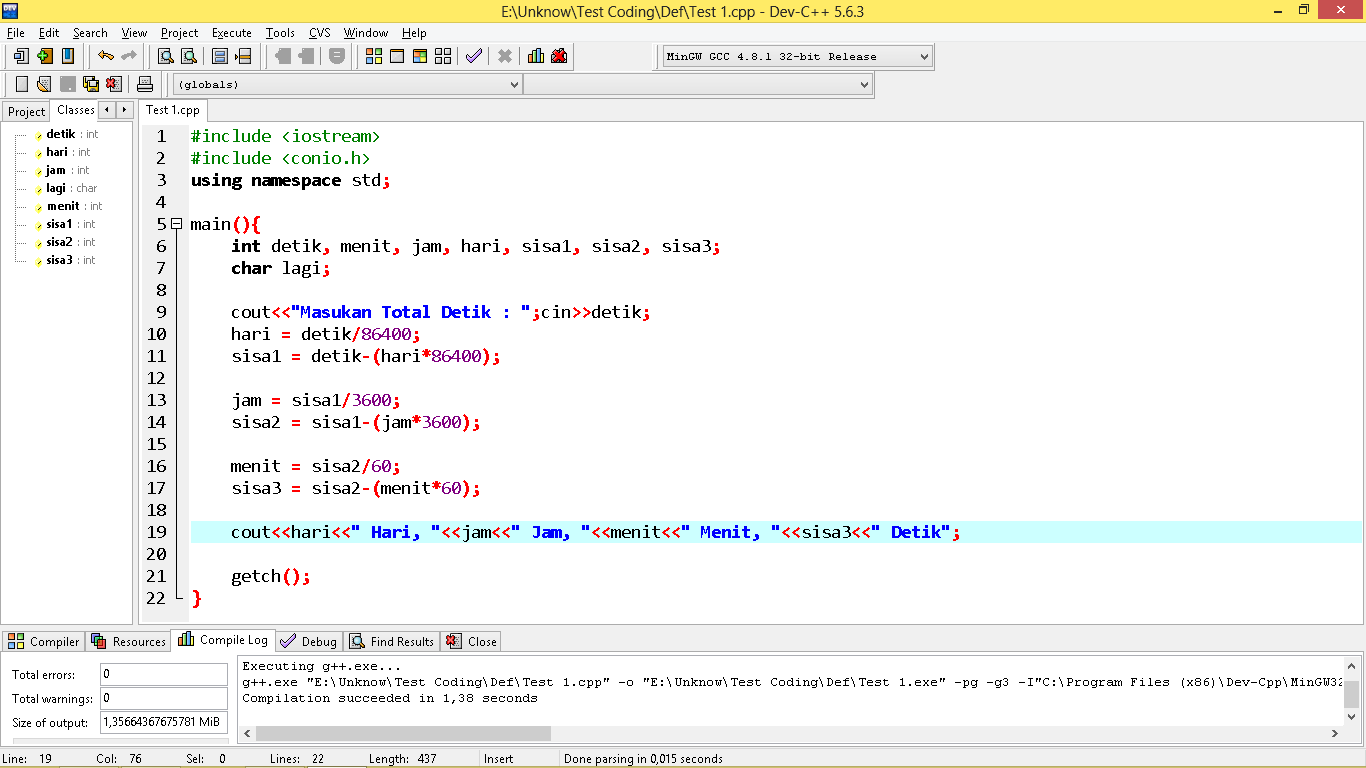Click compile log scroll down arrow
Viewport: 1366px width, 768px height.
(1351, 716)
